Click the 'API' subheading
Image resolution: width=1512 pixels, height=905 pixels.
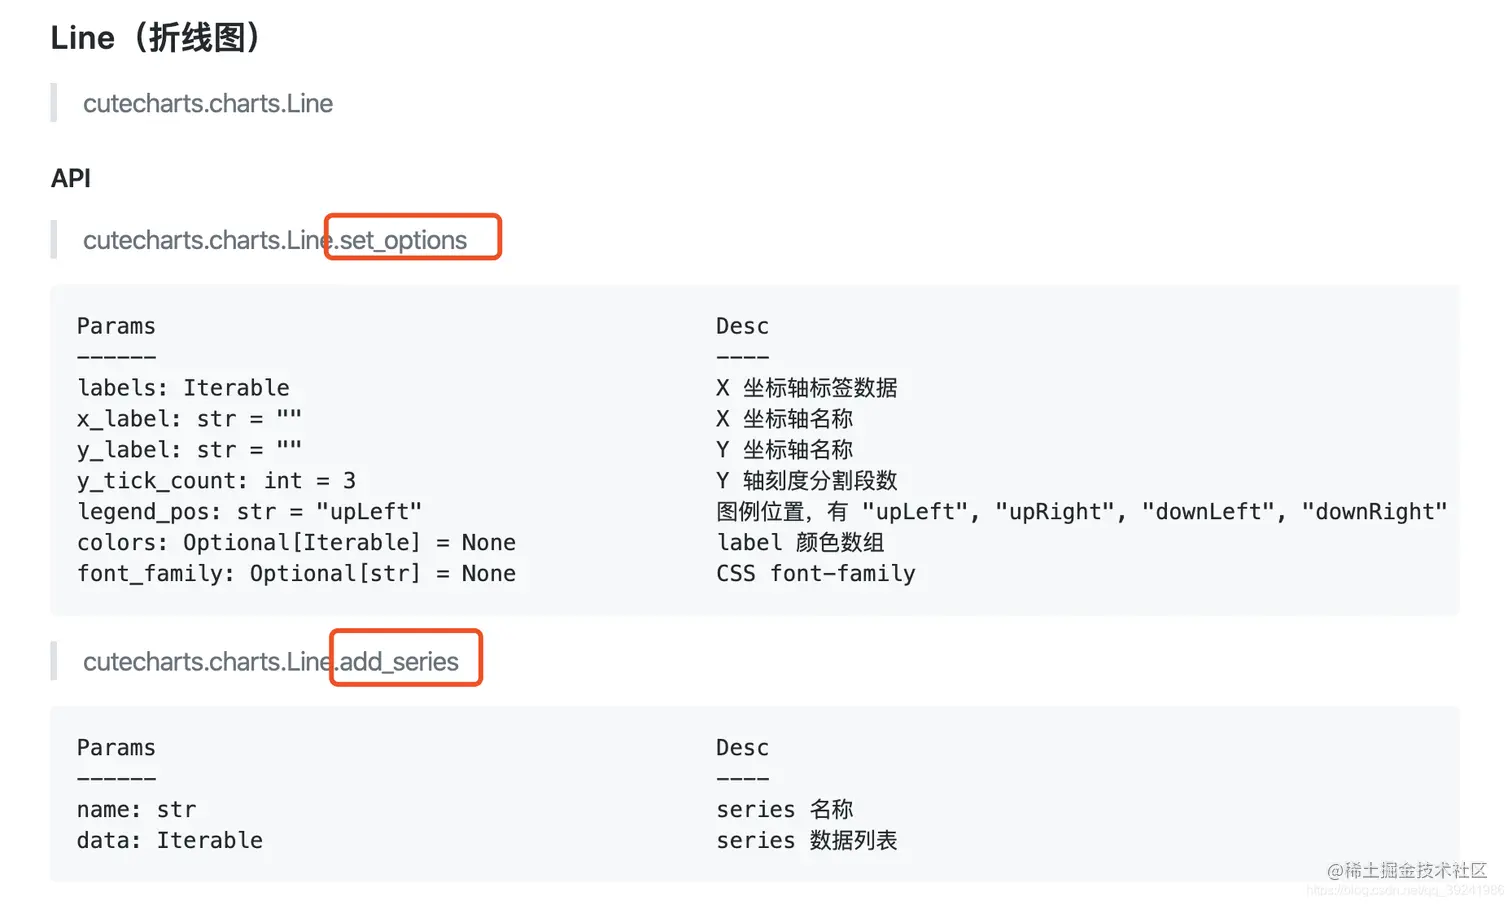(71, 178)
